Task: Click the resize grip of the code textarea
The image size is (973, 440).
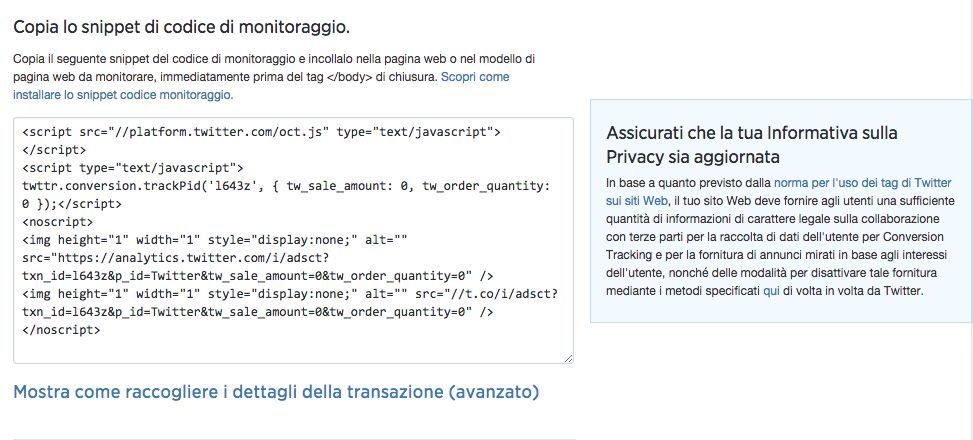Action: tap(568, 358)
